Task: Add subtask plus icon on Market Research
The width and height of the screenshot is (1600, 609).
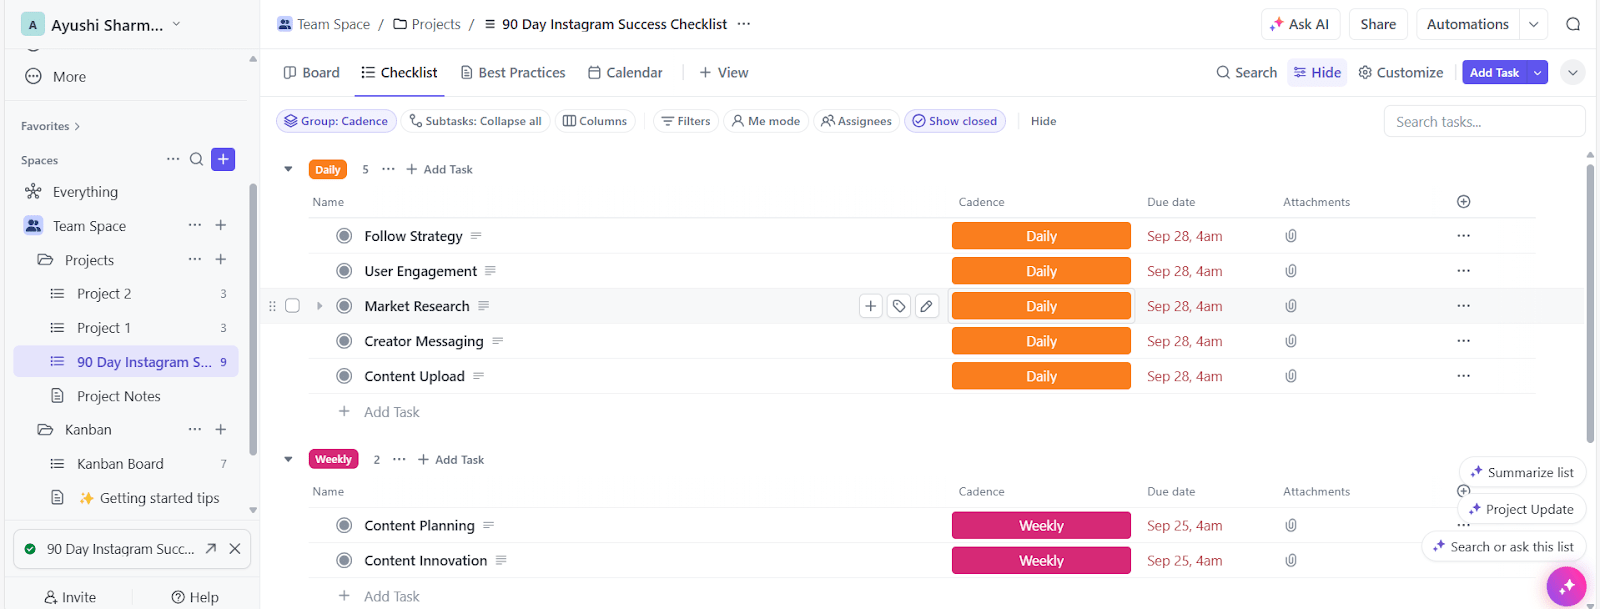Action: pyautogui.click(x=871, y=306)
